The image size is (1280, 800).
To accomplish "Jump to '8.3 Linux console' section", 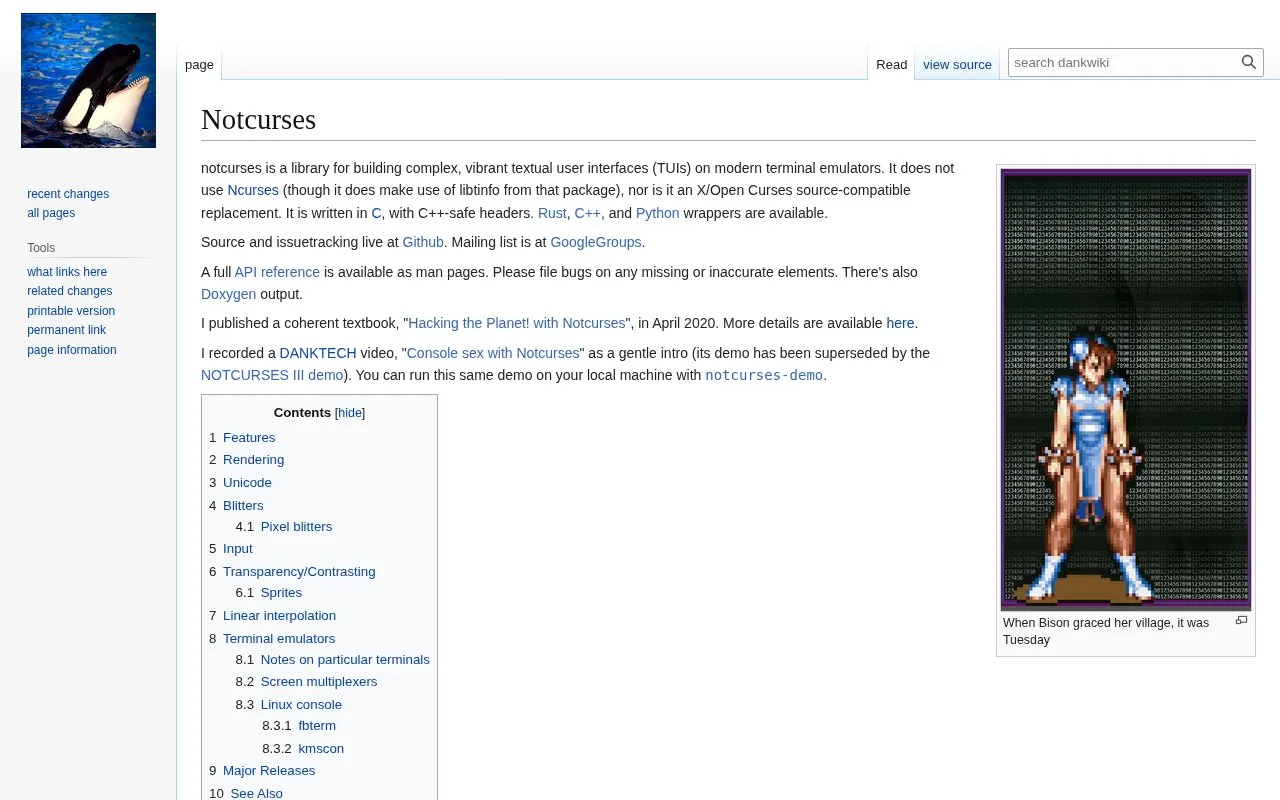I will [x=289, y=705].
